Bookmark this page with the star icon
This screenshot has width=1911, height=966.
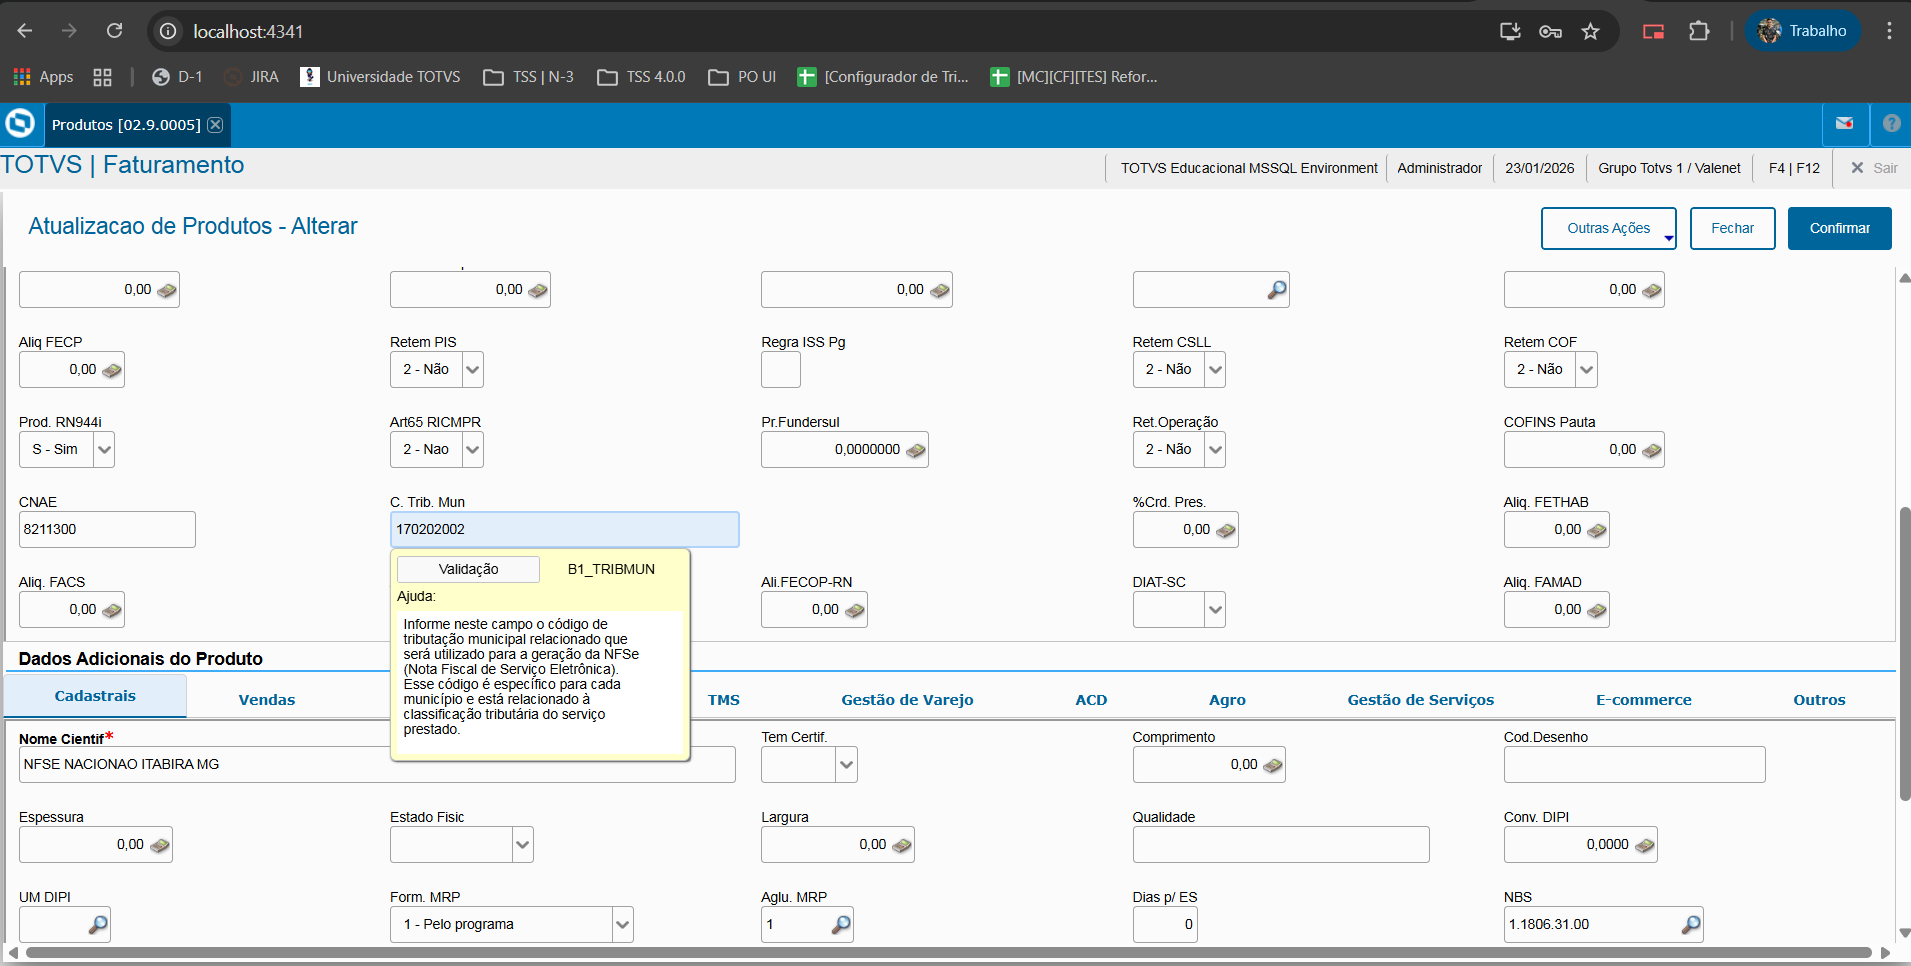pyautogui.click(x=1591, y=31)
